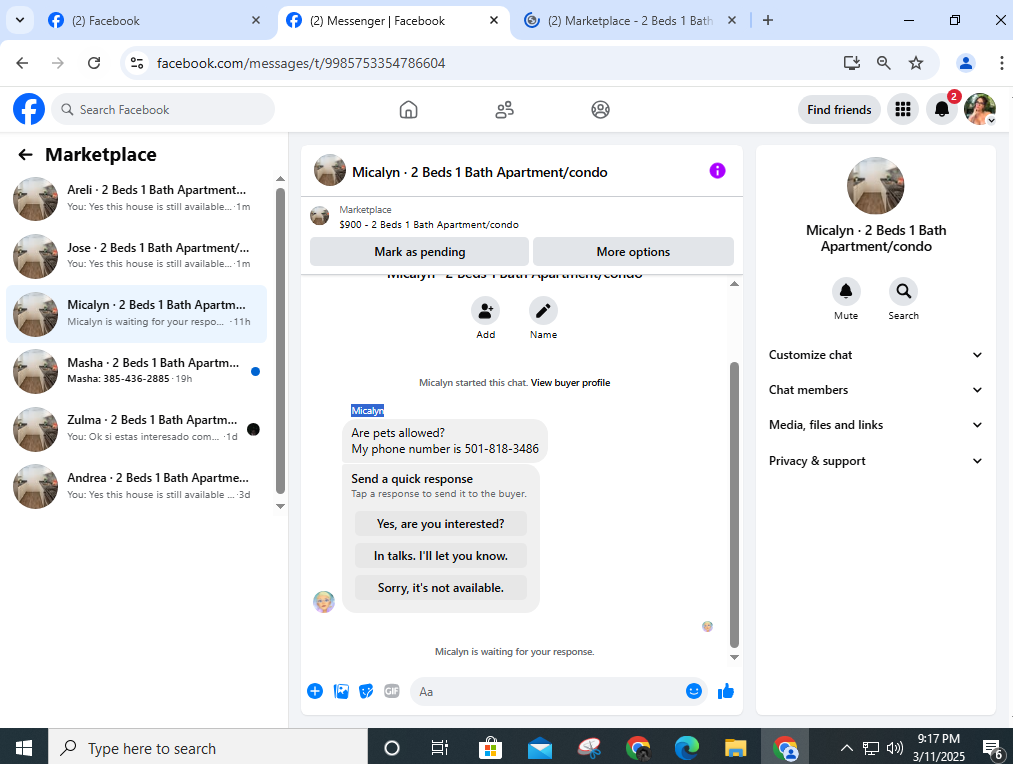Image resolution: width=1013 pixels, height=764 pixels.
Task: Open Jose conversation in the list
Action: point(137,256)
